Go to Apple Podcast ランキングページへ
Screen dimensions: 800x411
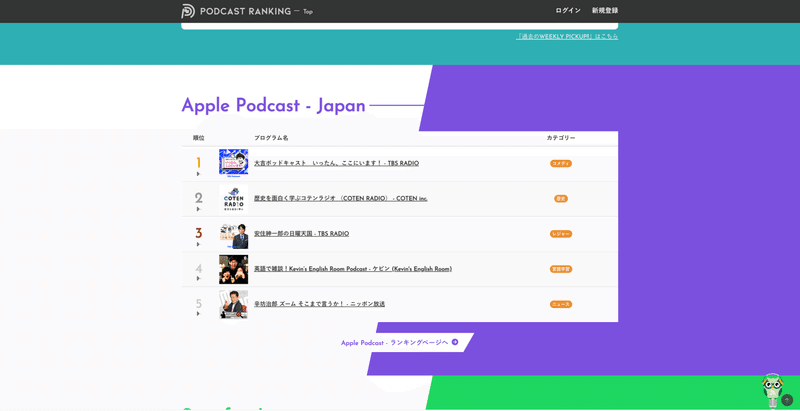point(399,343)
